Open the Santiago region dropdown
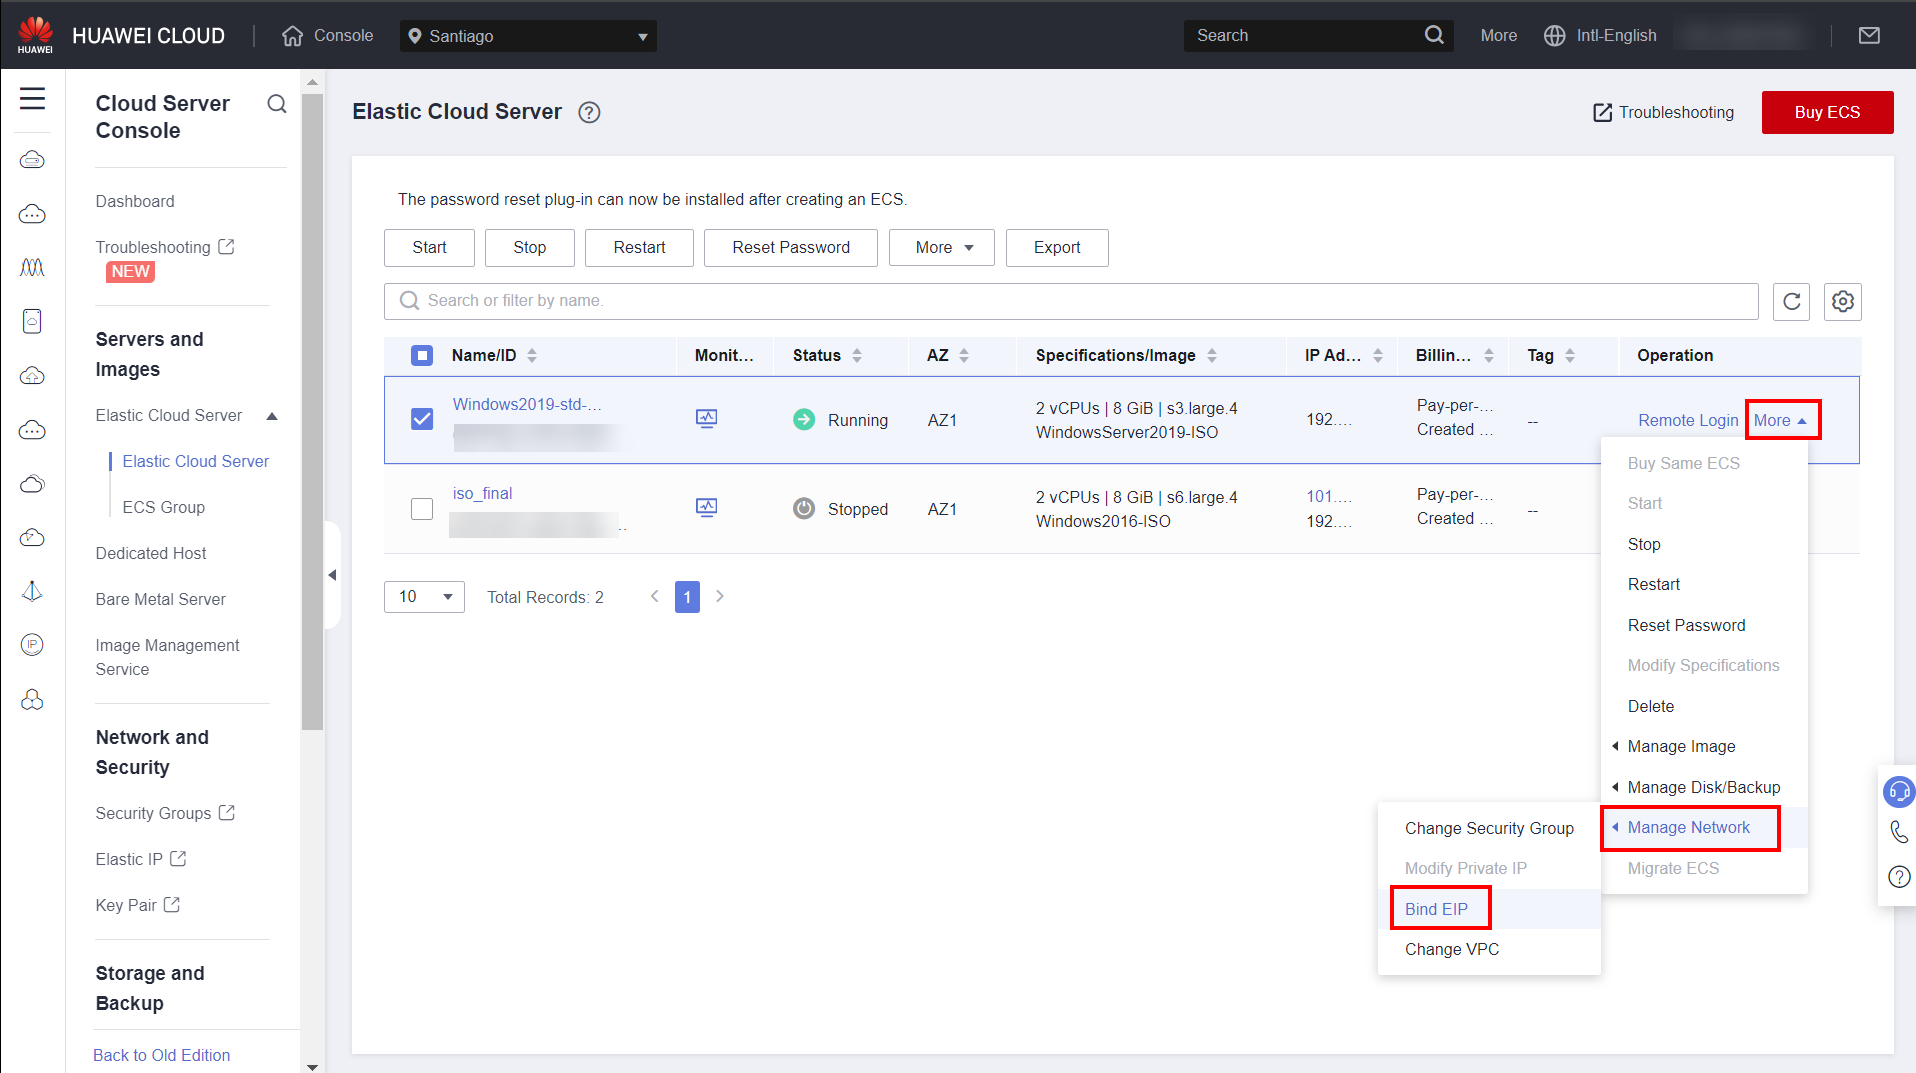The image size is (1916, 1073). click(x=528, y=36)
